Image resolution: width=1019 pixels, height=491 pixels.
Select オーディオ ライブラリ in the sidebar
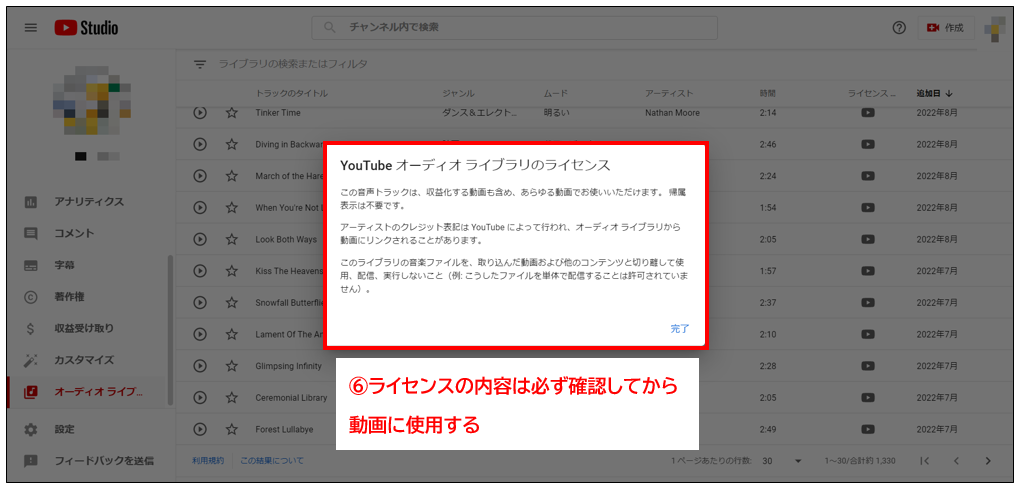coord(84,392)
